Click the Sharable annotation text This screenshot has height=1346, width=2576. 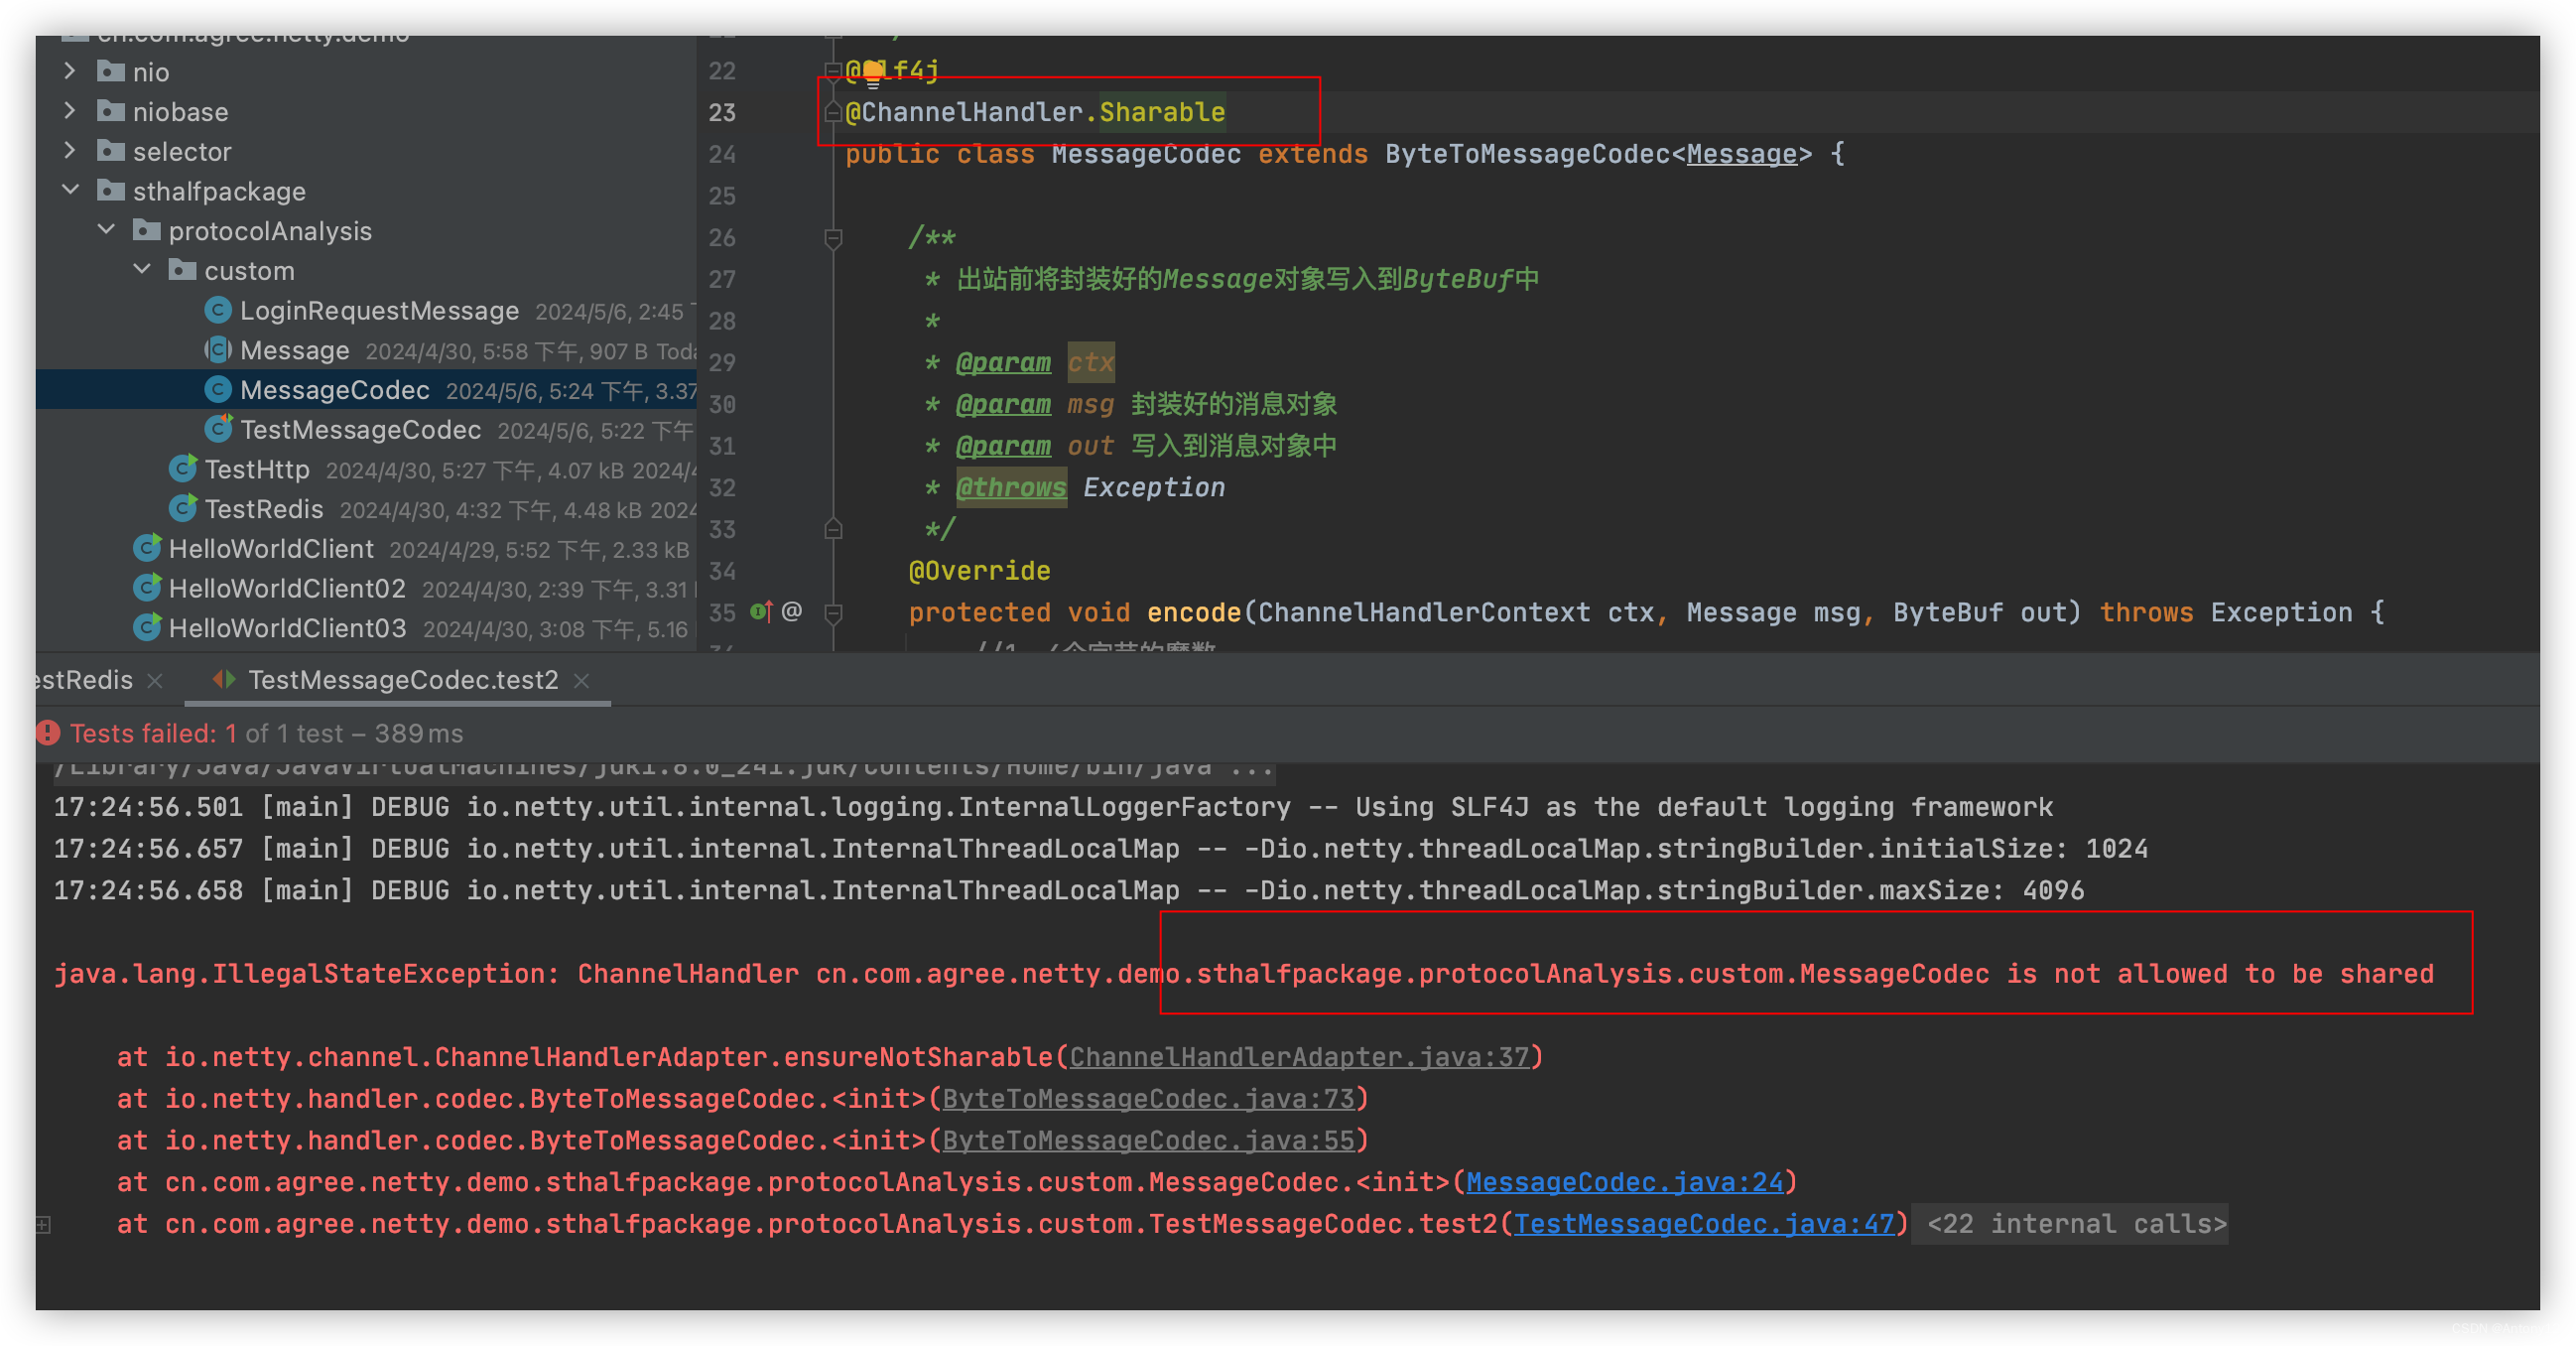pos(1162,112)
